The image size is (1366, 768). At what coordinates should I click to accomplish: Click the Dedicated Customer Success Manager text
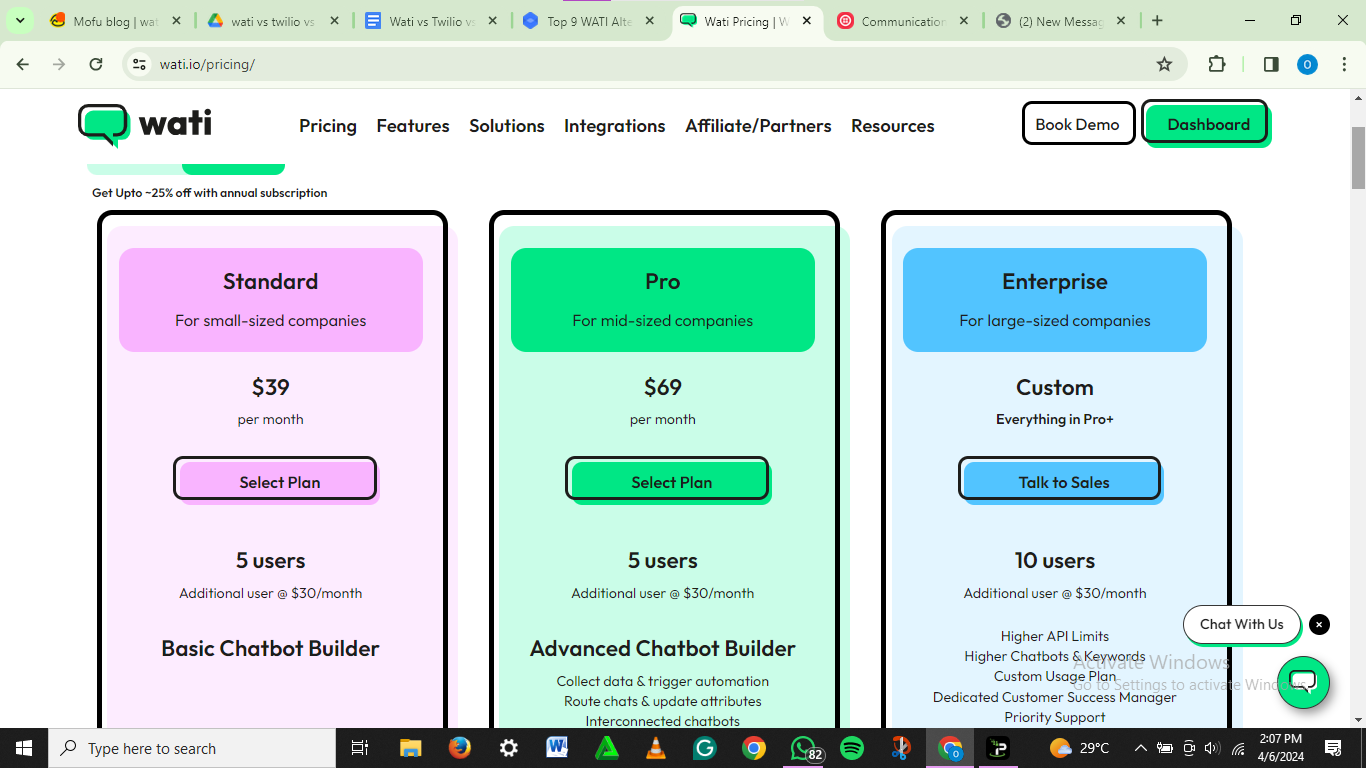(x=1055, y=697)
